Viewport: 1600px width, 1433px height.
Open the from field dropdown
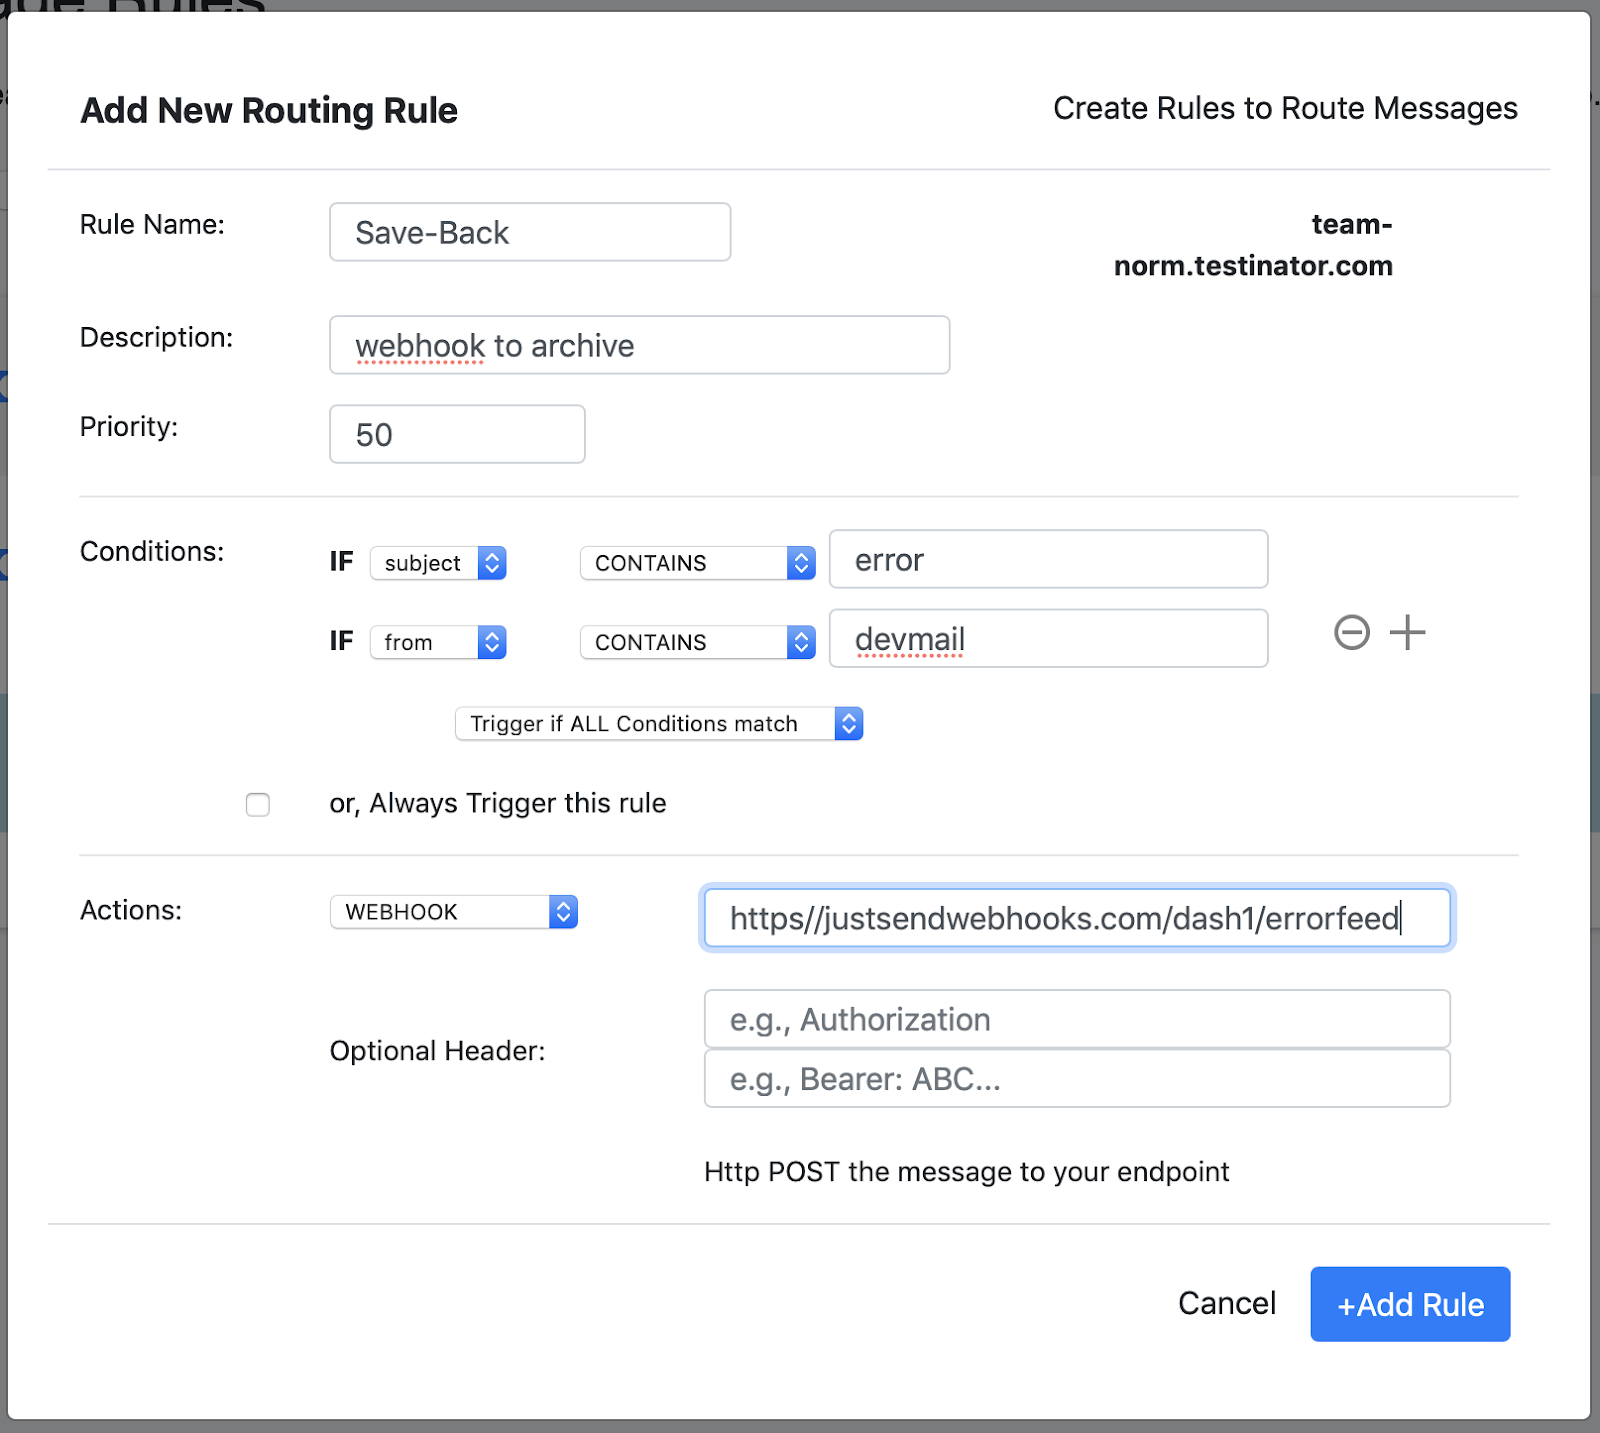438,642
